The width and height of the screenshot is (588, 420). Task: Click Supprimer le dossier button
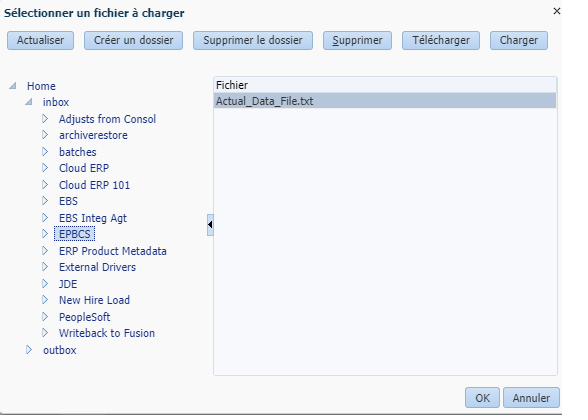click(253, 40)
